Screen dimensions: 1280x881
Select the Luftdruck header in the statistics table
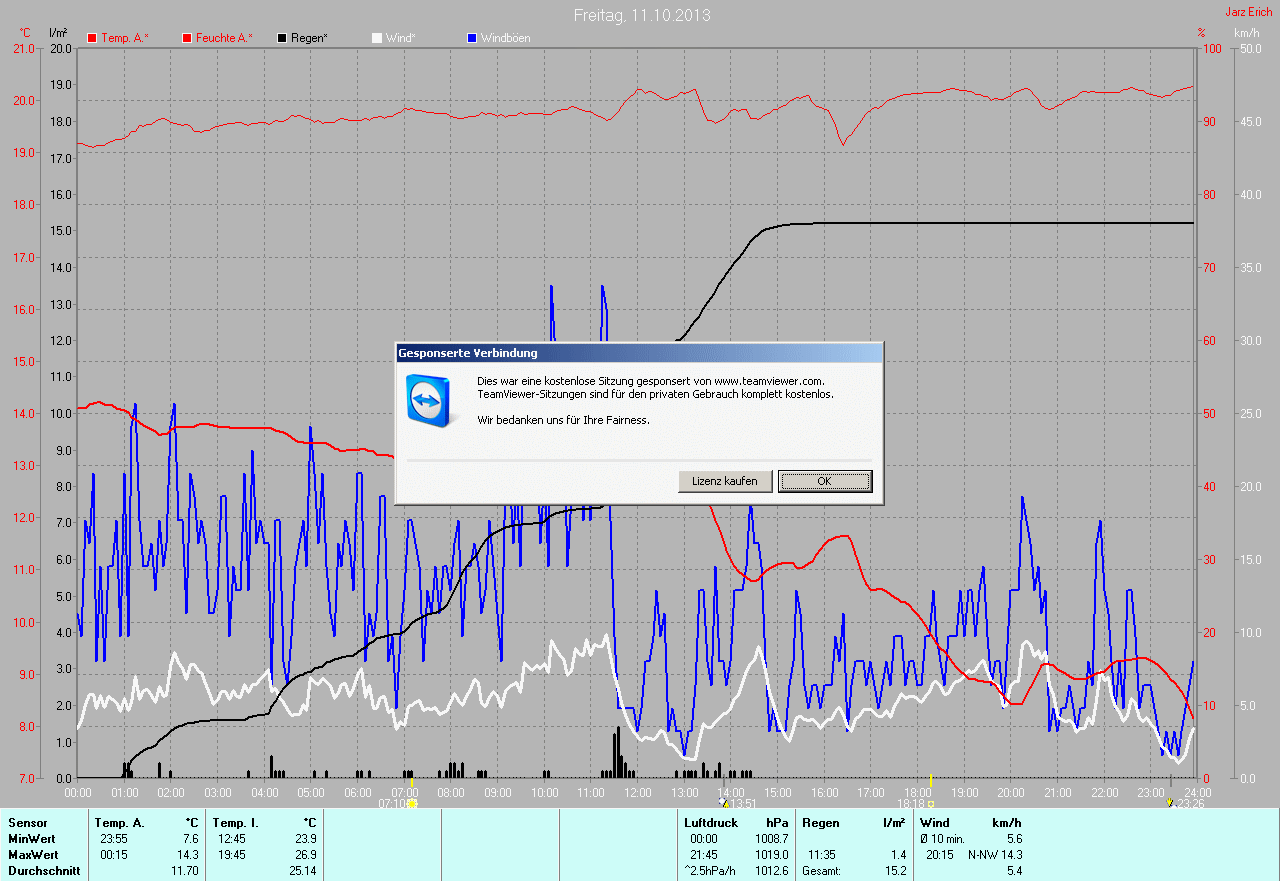[x=712, y=822]
